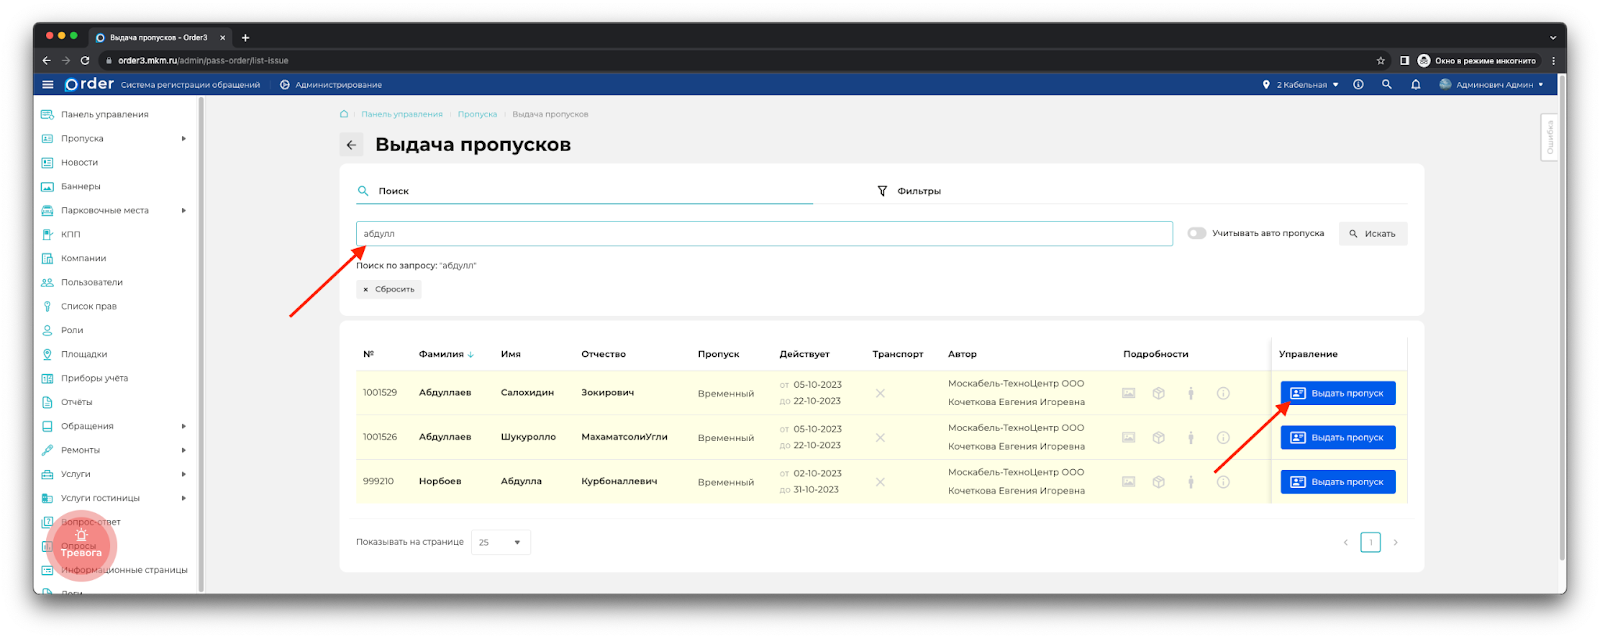The height and width of the screenshot is (638, 1600).
Task: Open the 2 Кабельная location dropdown
Action: (x=1300, y=85)
